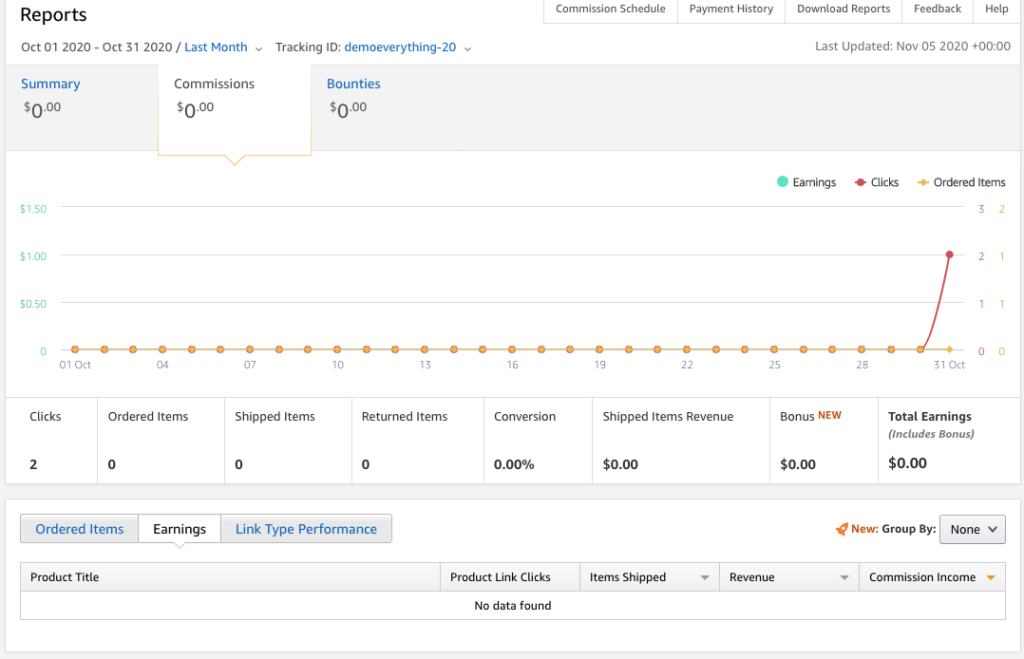
Task: Click the No data found row
Action: coord(513,605)
